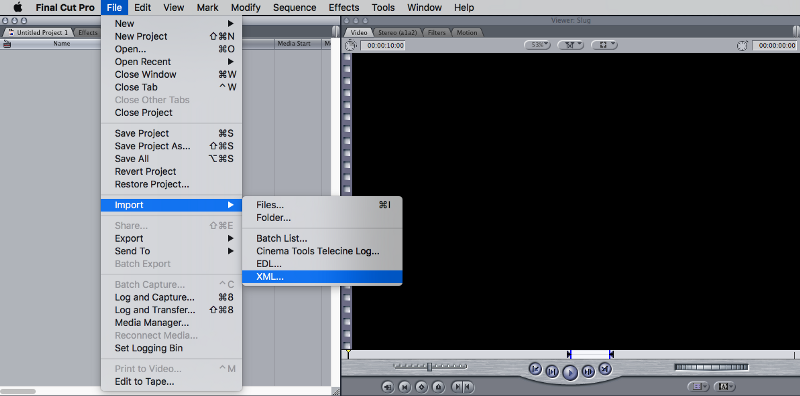Click the Play button in the Viewer

[570, 373]
